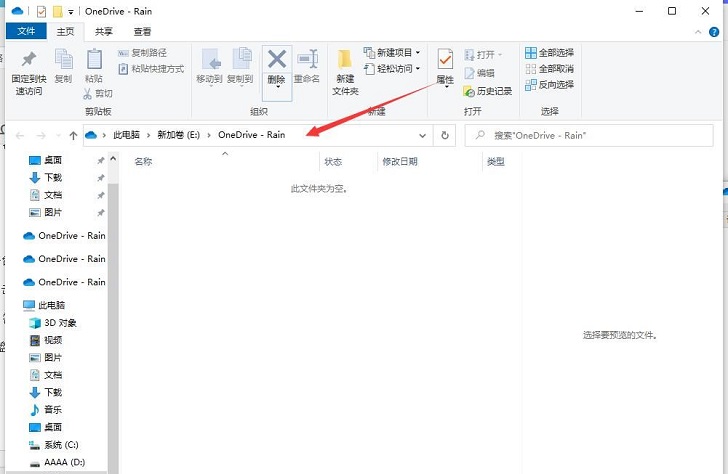Open Music (音乐) under This PC
728x474 pixels.
[46, 409]
